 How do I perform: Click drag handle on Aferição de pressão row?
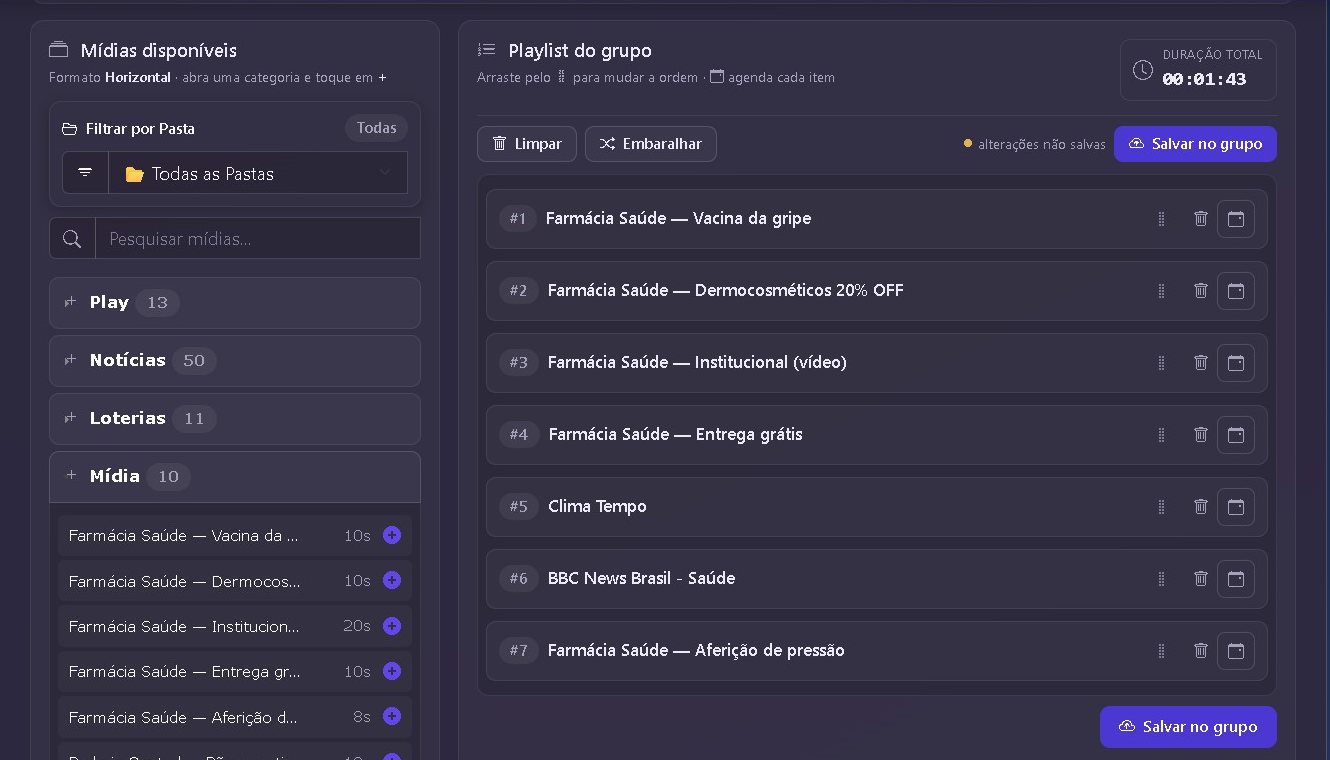pyautogui.click(x=1161, y=651)
